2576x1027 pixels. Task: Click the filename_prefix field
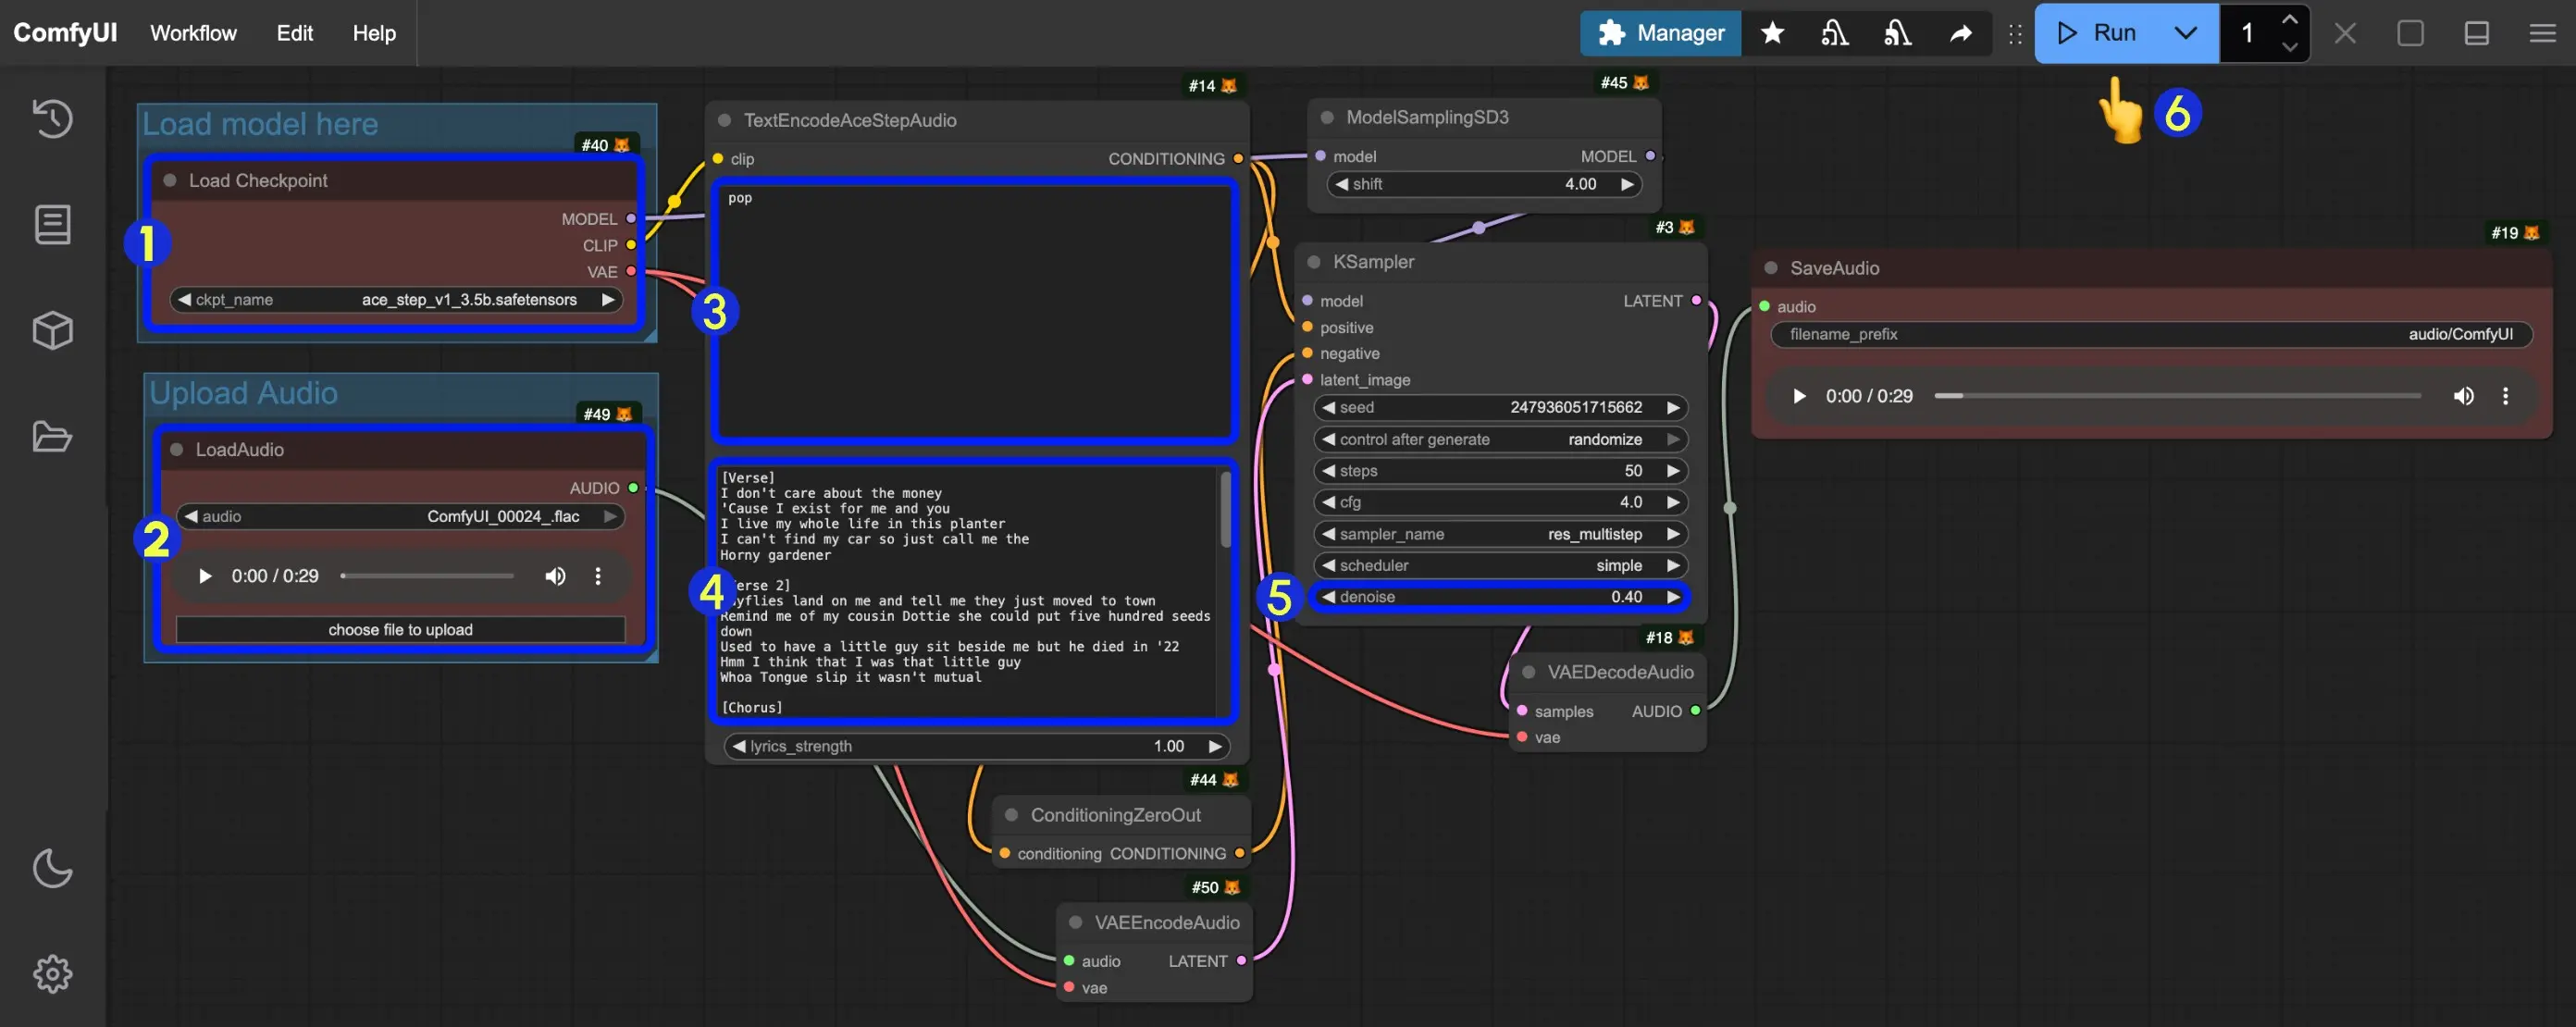pyautogui.click(x=2150, y=334)
